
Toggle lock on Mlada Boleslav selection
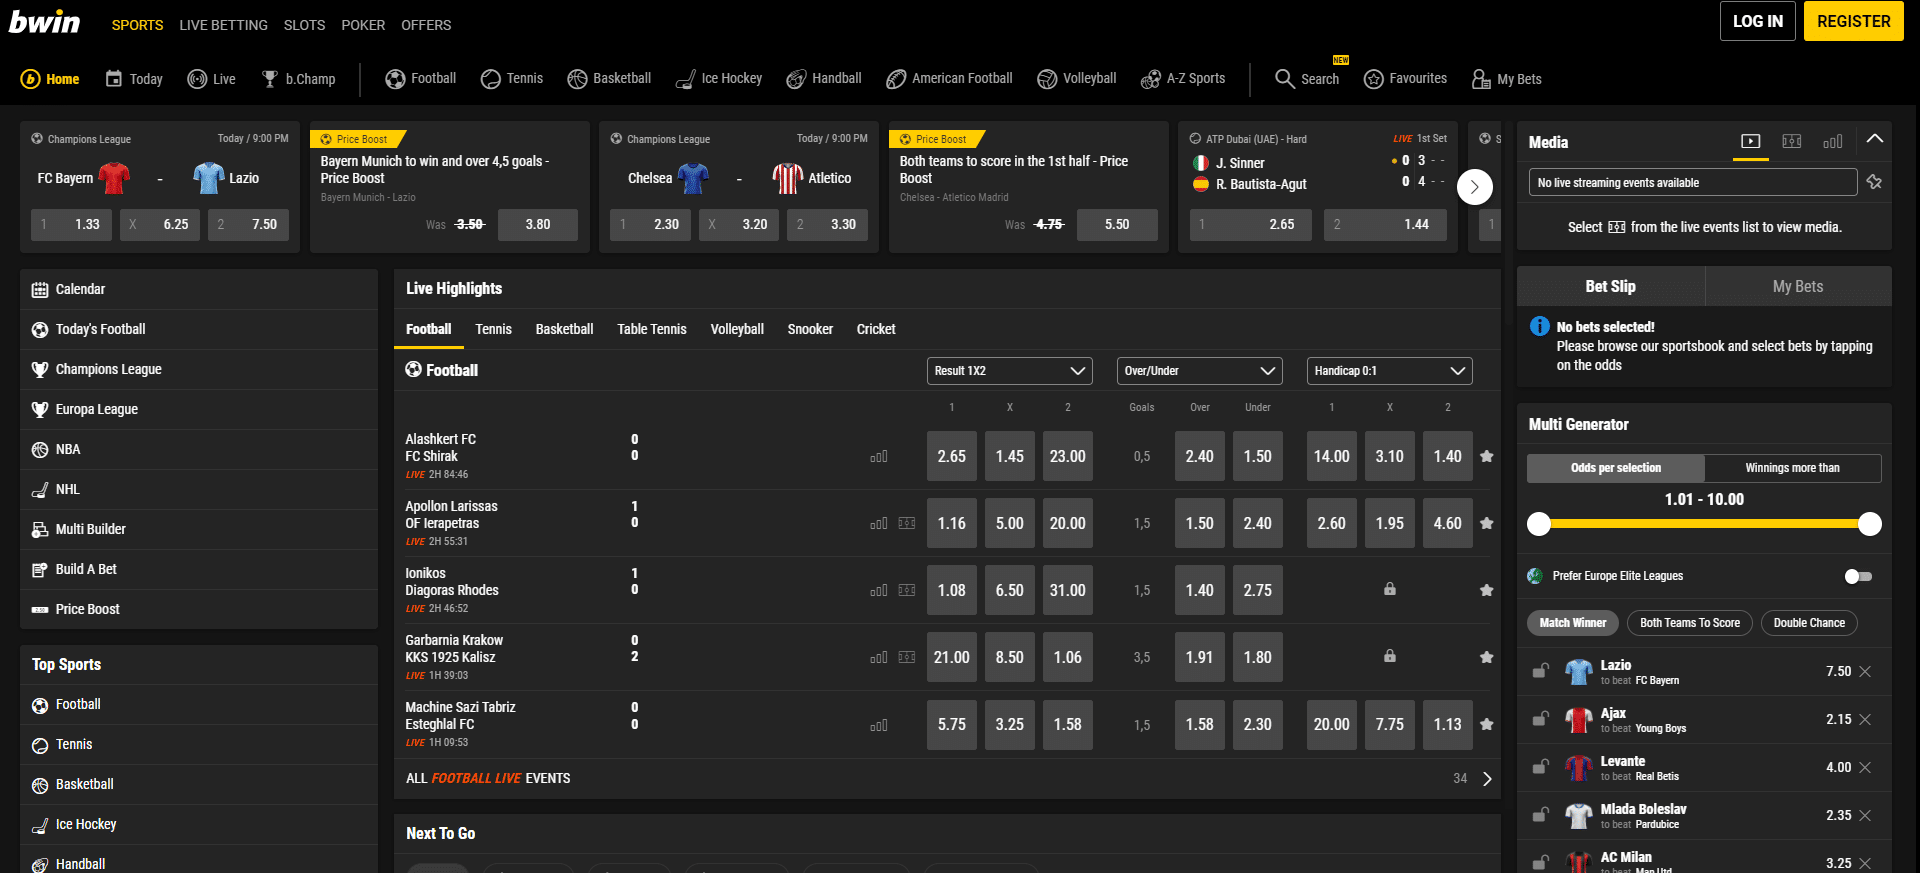1541,814
